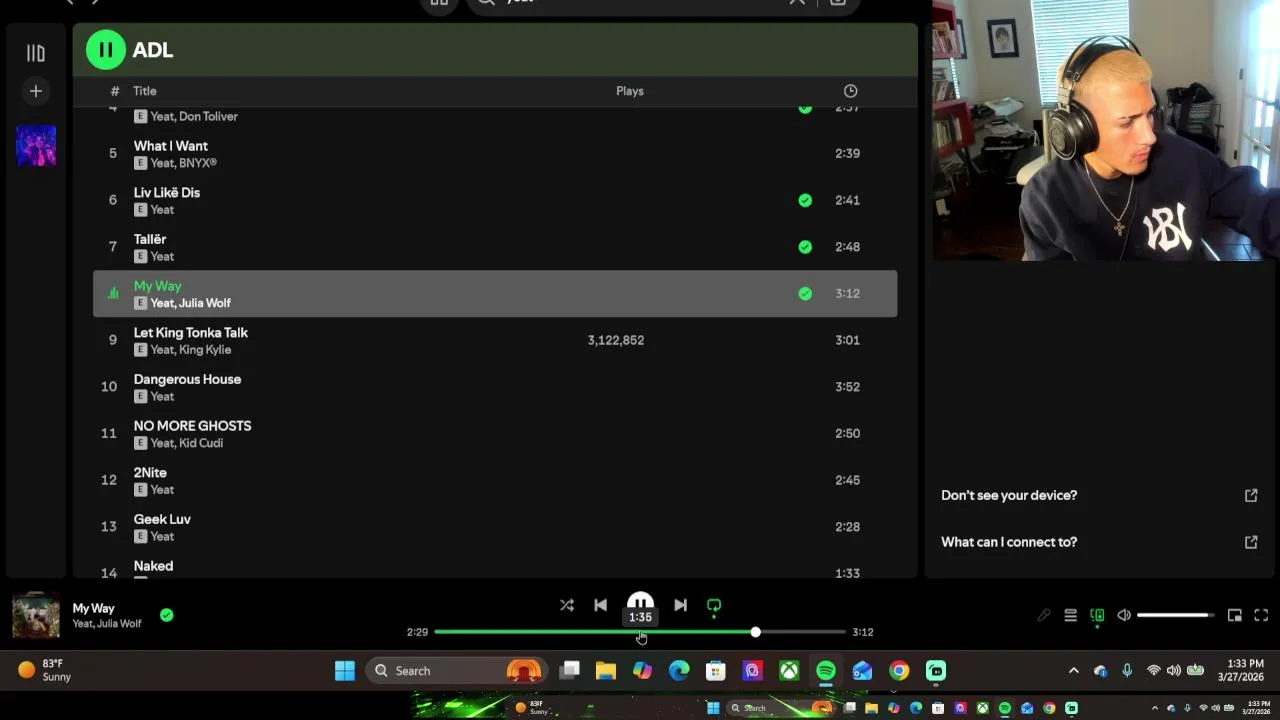The width and height of the screenshot is (1280, 720).
Task: Select the Tallër track title
Action: [x=150, y=239]
